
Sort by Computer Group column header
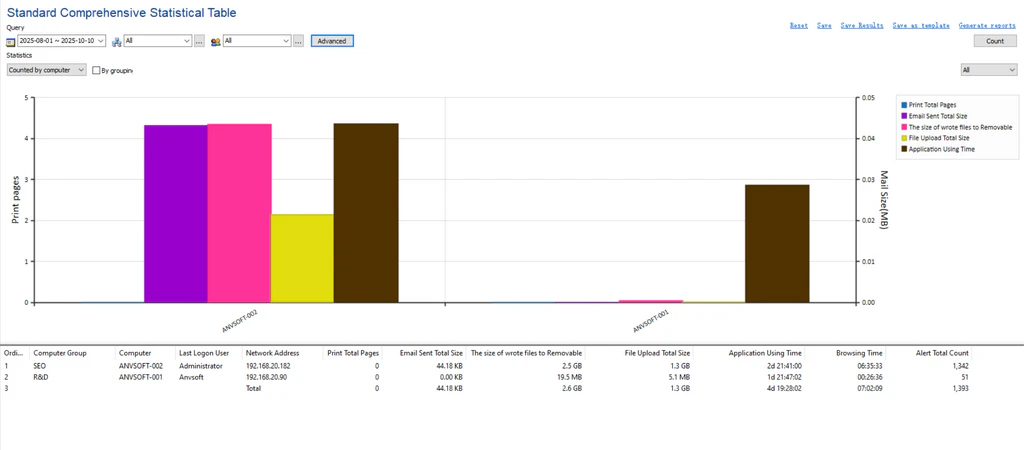tap(72, 353)
